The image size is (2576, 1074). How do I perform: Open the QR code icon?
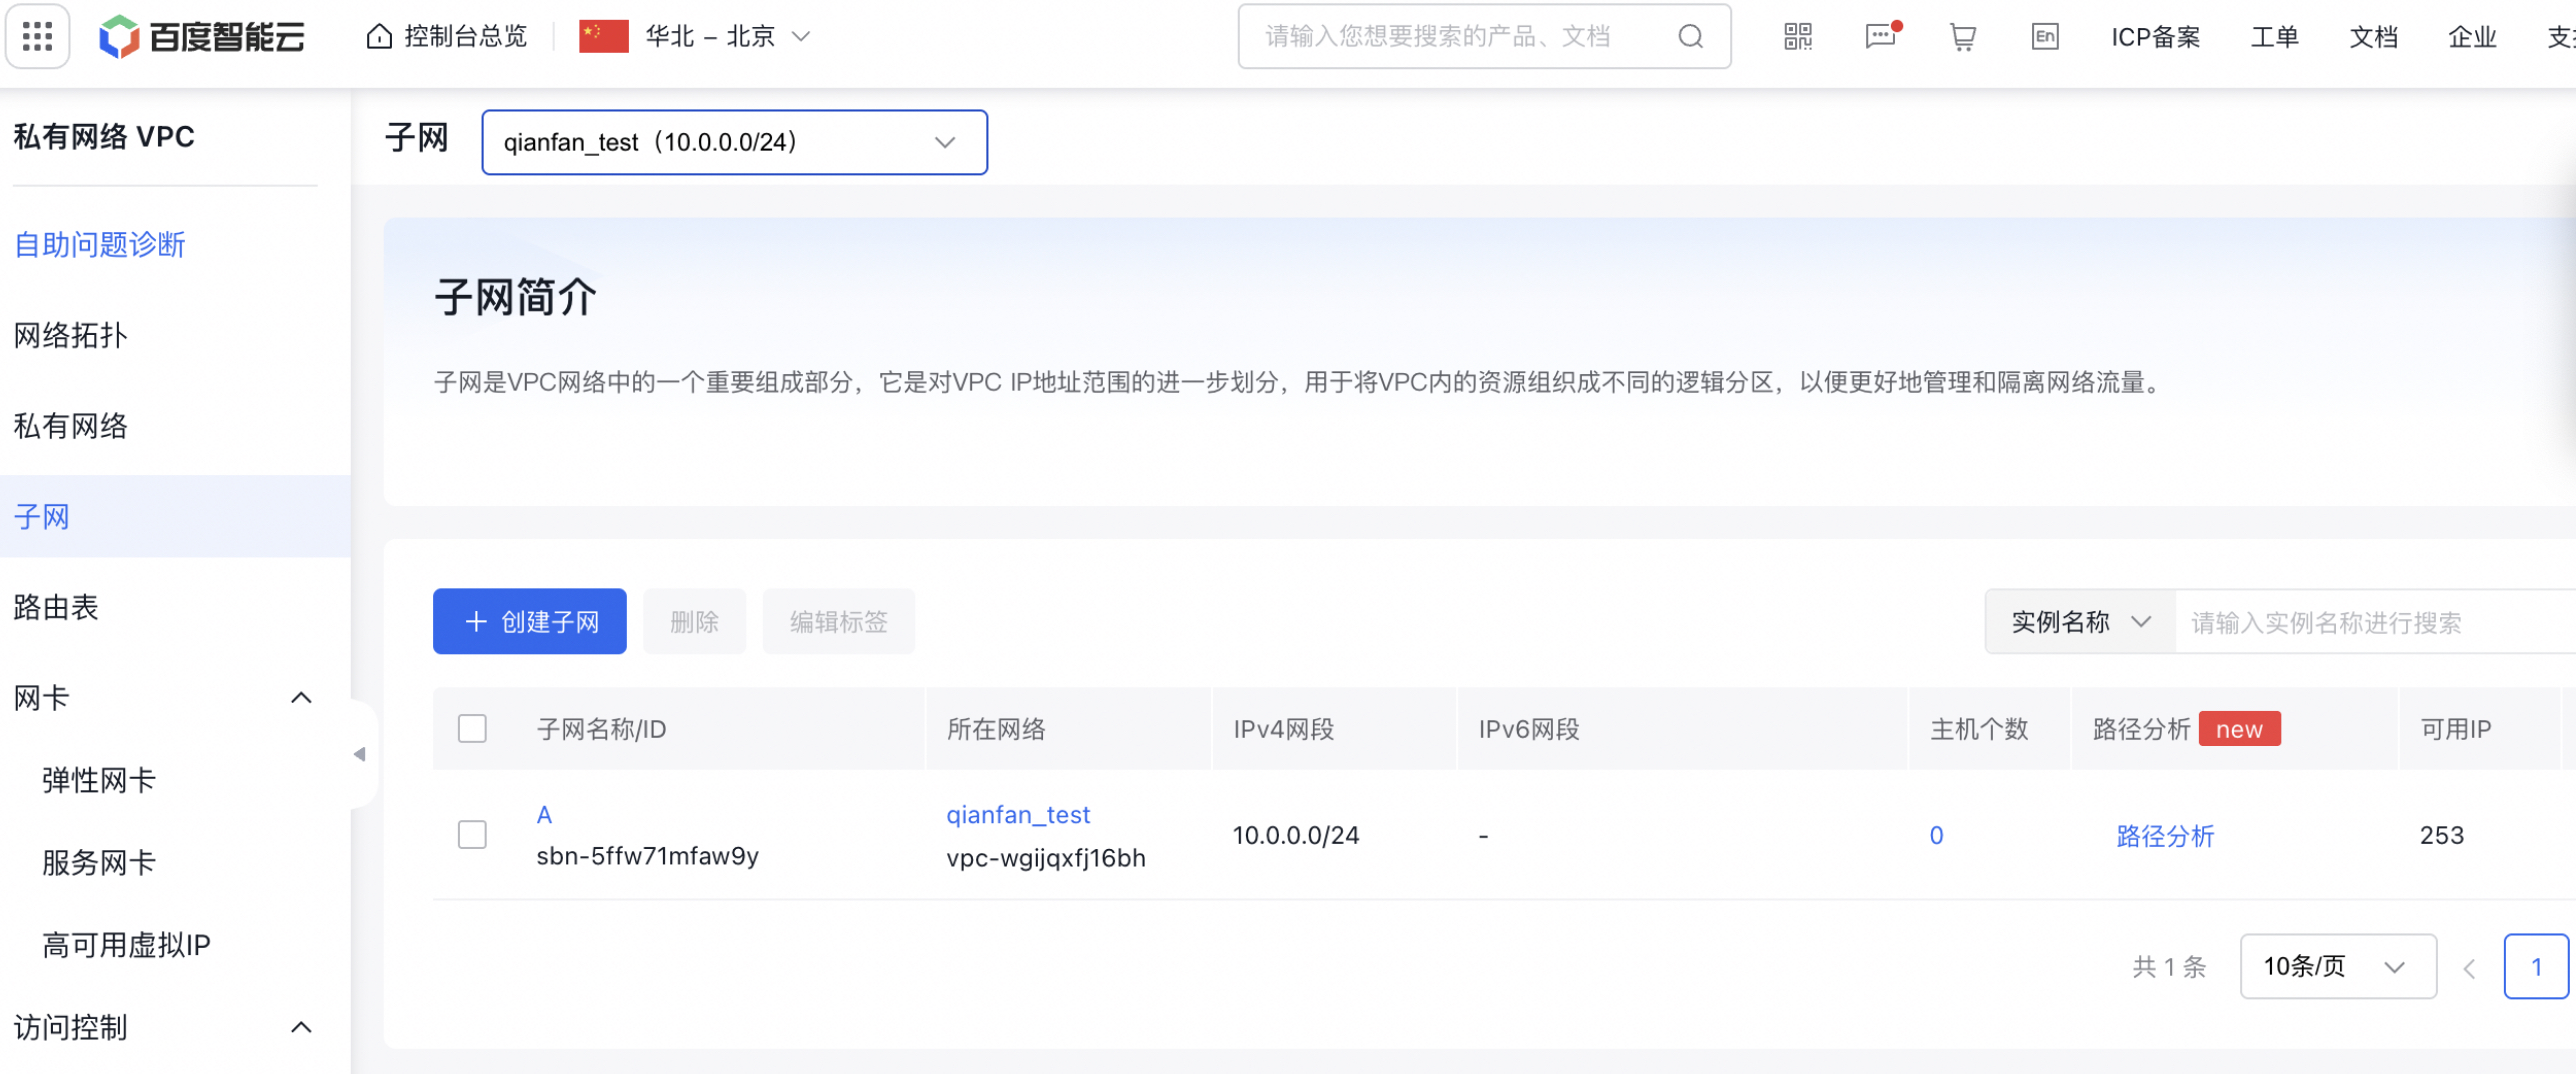tap(1797, 37)
